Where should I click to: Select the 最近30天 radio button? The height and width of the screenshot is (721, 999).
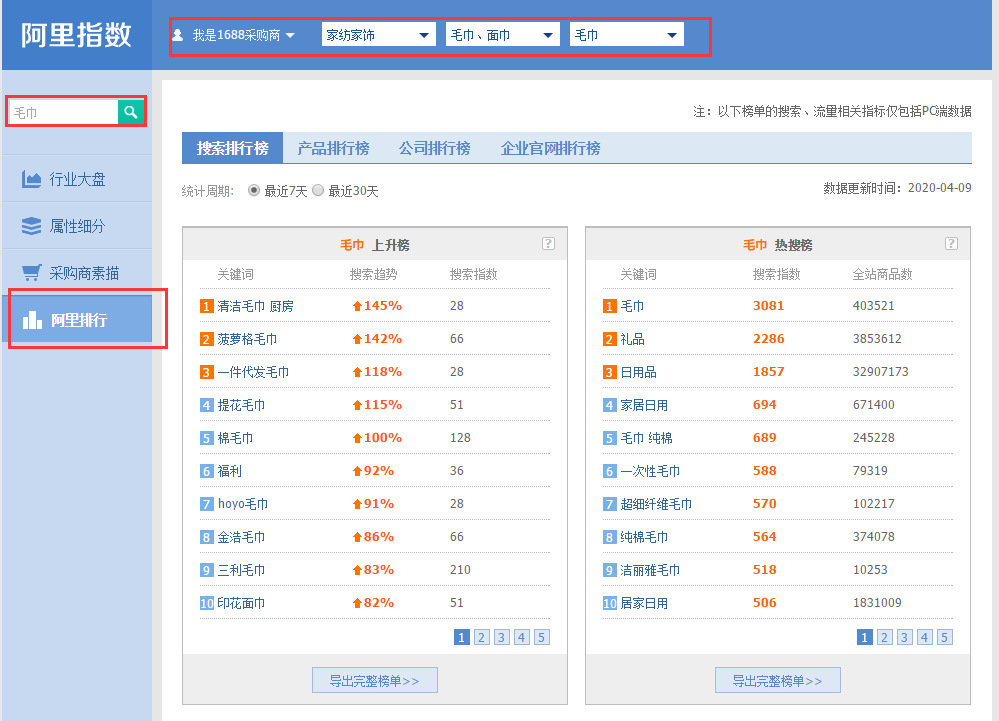[x=318, y=190]
